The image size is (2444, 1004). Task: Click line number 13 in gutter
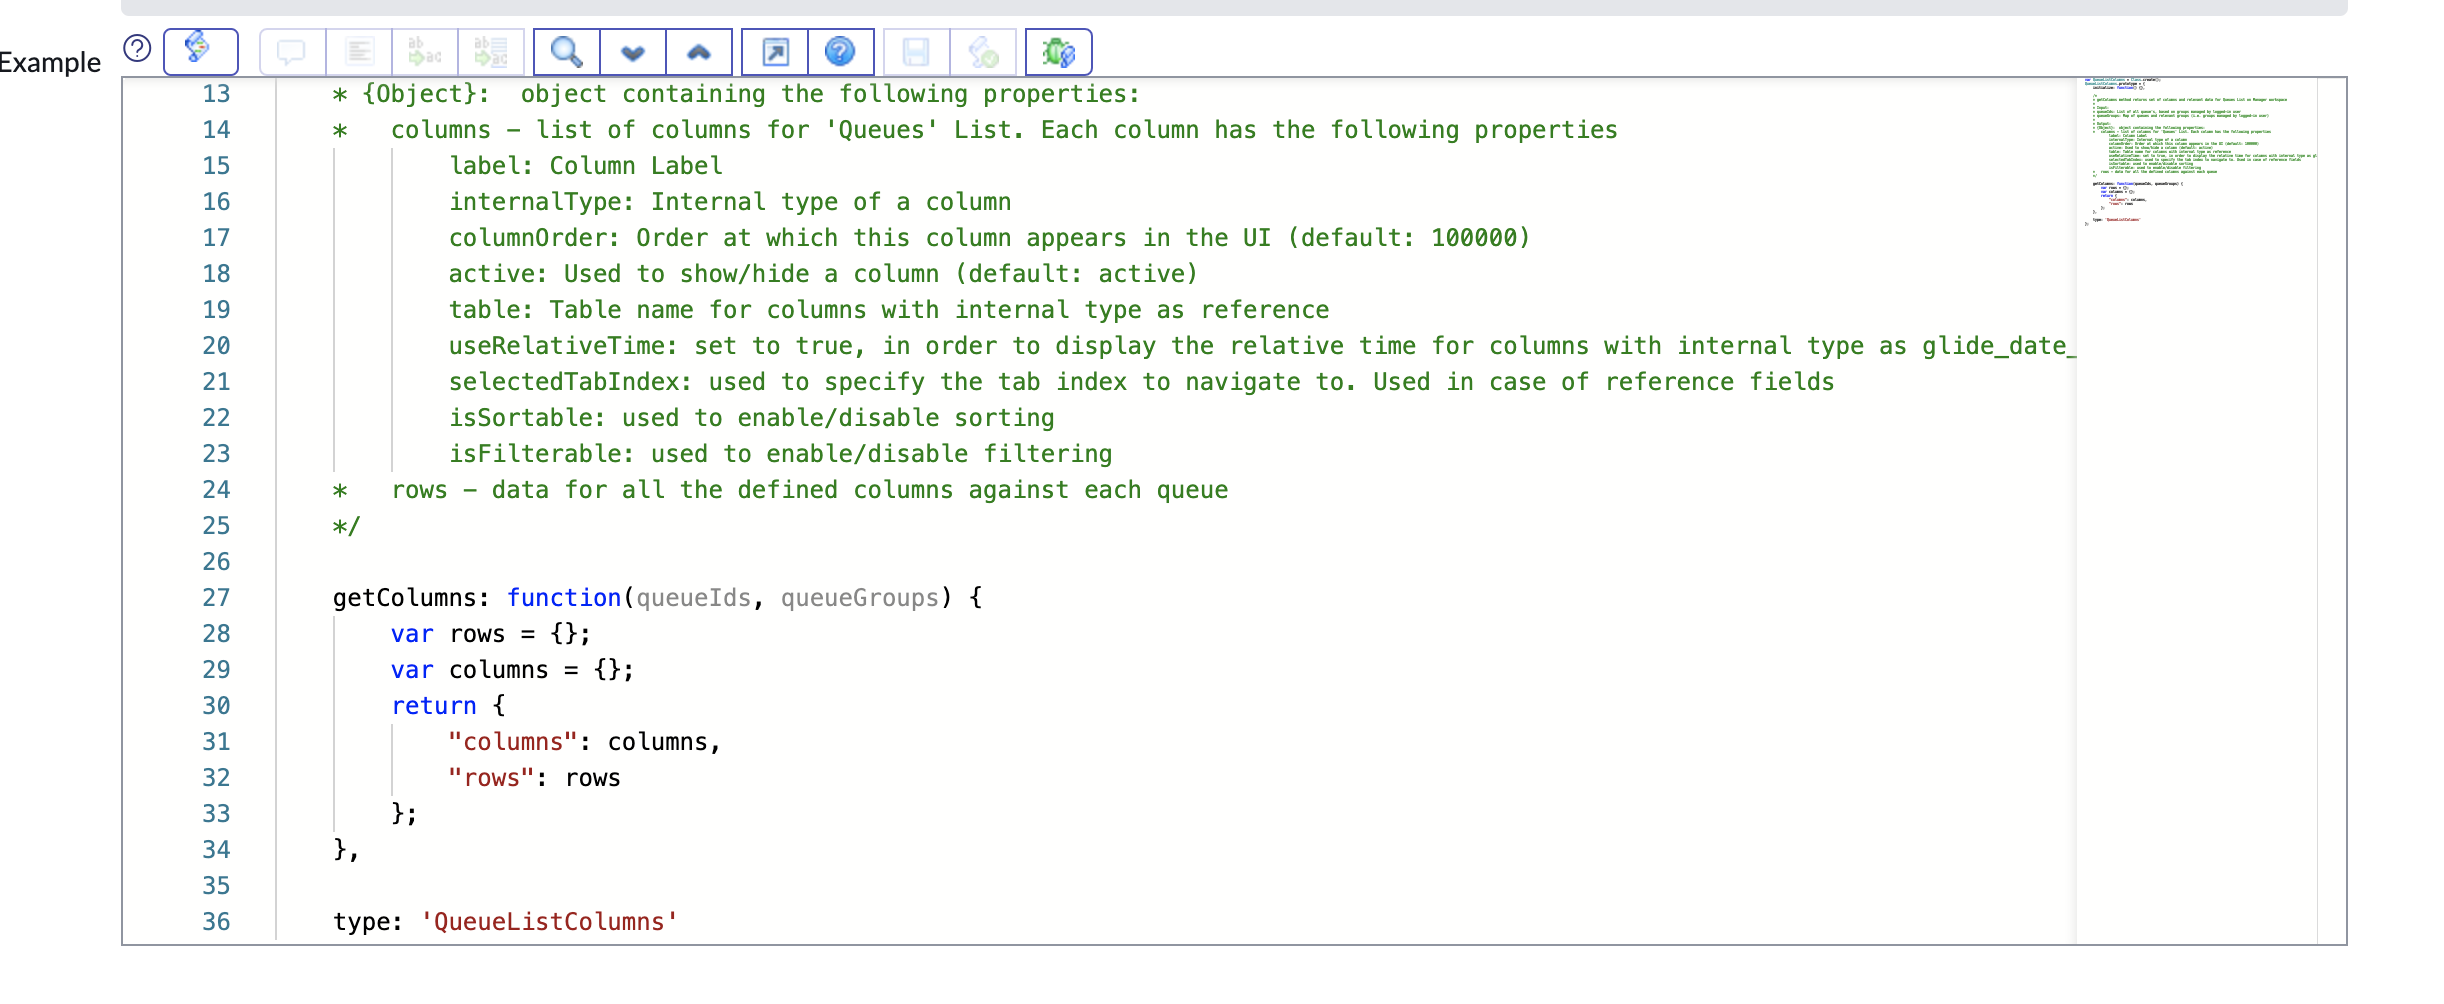pos(216,94)
